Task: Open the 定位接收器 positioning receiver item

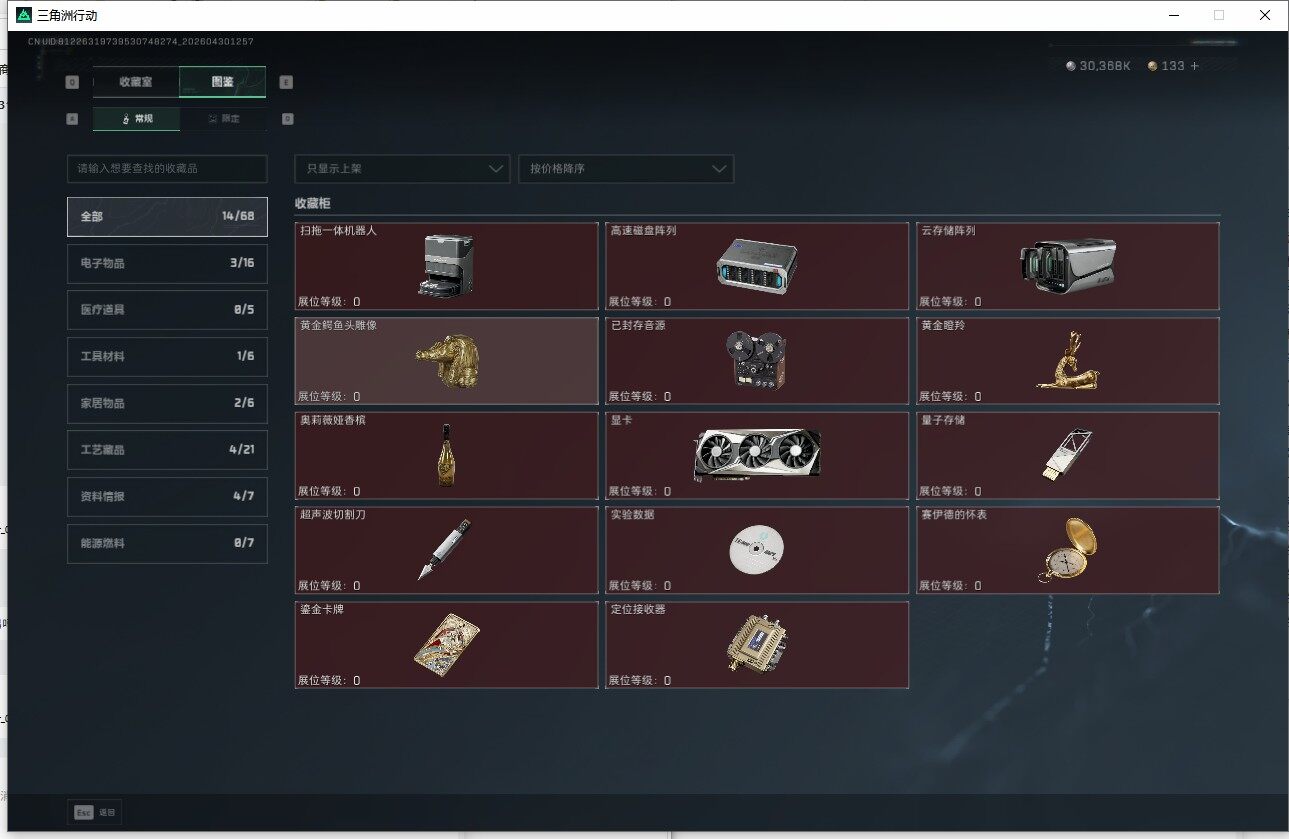Action: point(757,645)
